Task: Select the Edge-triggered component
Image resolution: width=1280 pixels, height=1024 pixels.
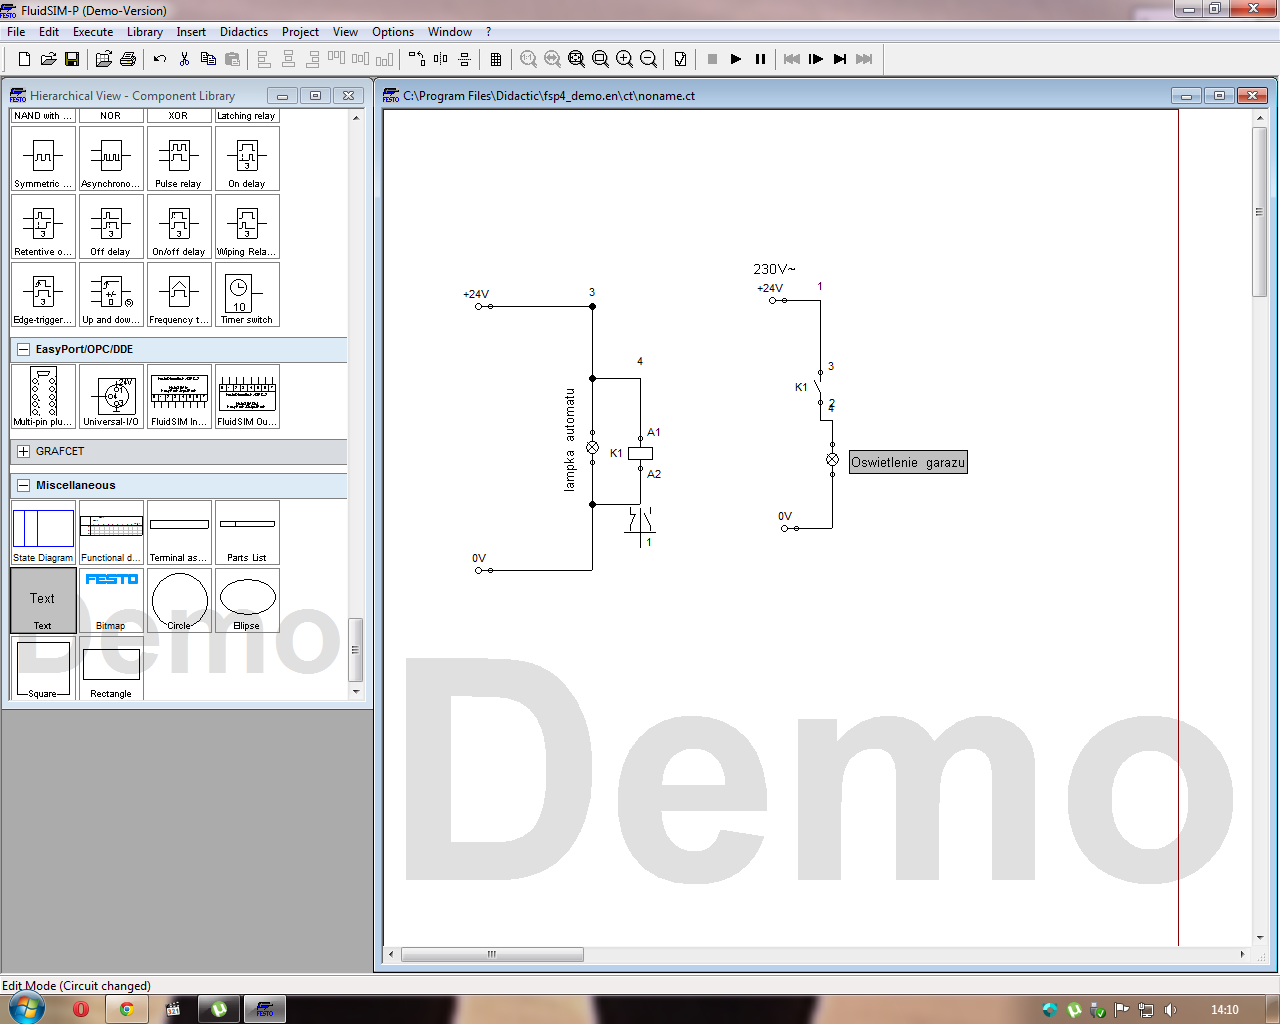Action: (x=43, y=295)
